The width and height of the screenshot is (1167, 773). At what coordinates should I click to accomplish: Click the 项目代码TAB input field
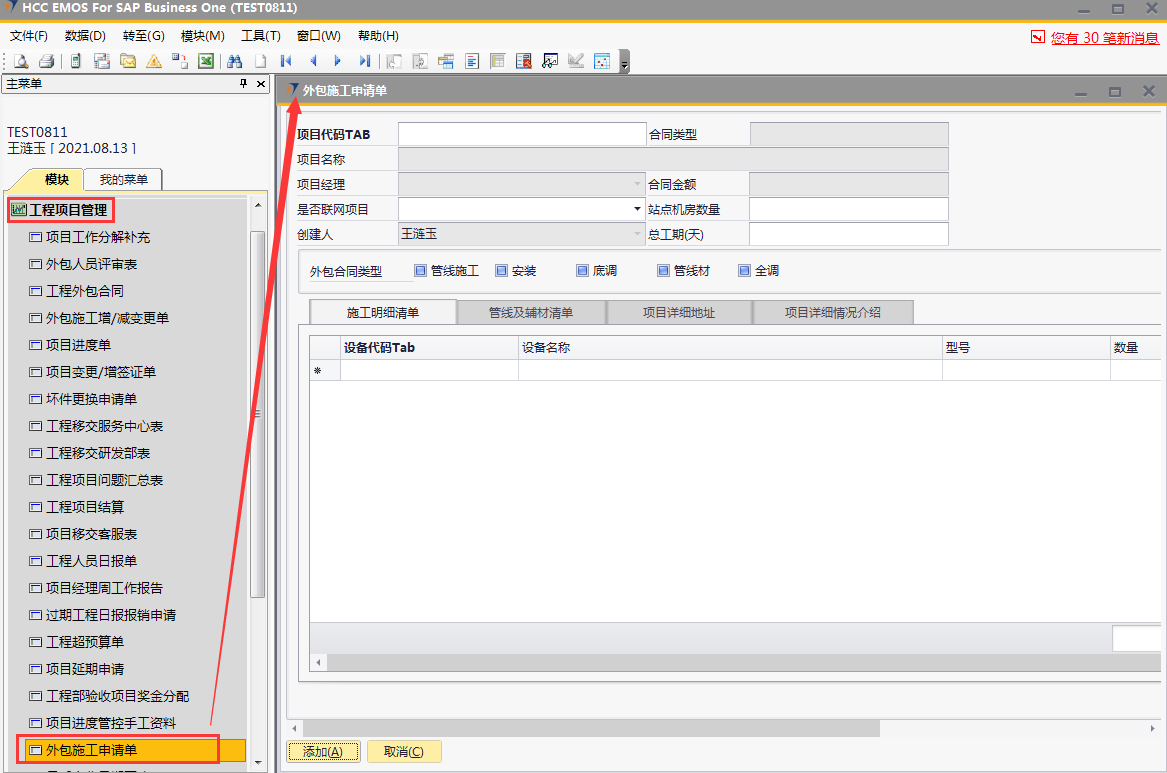pos(522,134)
